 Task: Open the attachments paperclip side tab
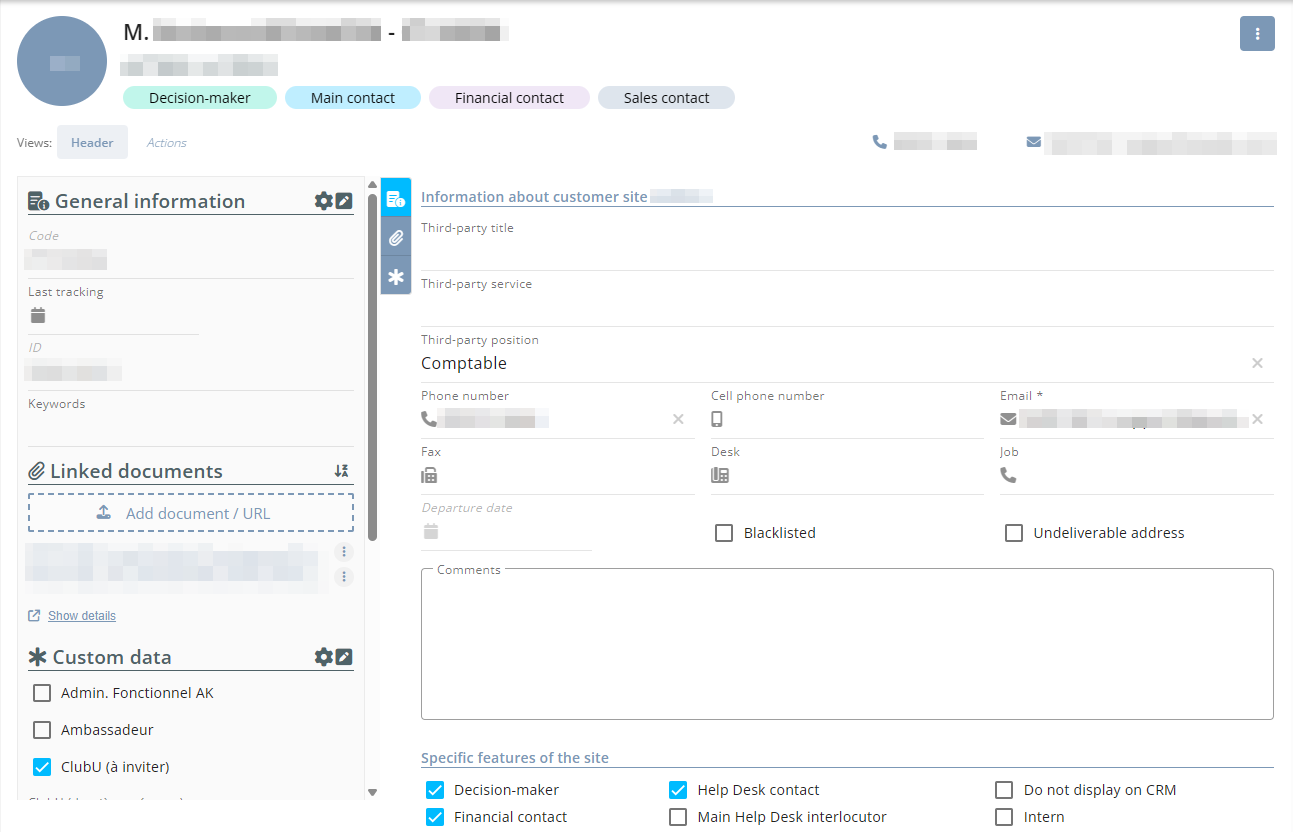pos(396,237)
